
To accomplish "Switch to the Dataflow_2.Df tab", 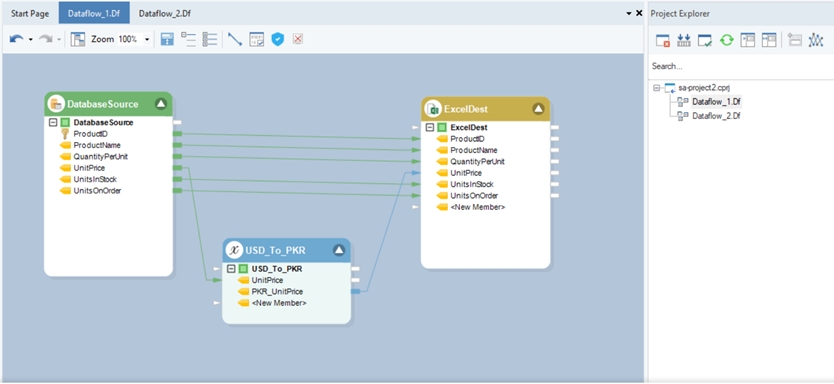I will [x=164, y=14].
